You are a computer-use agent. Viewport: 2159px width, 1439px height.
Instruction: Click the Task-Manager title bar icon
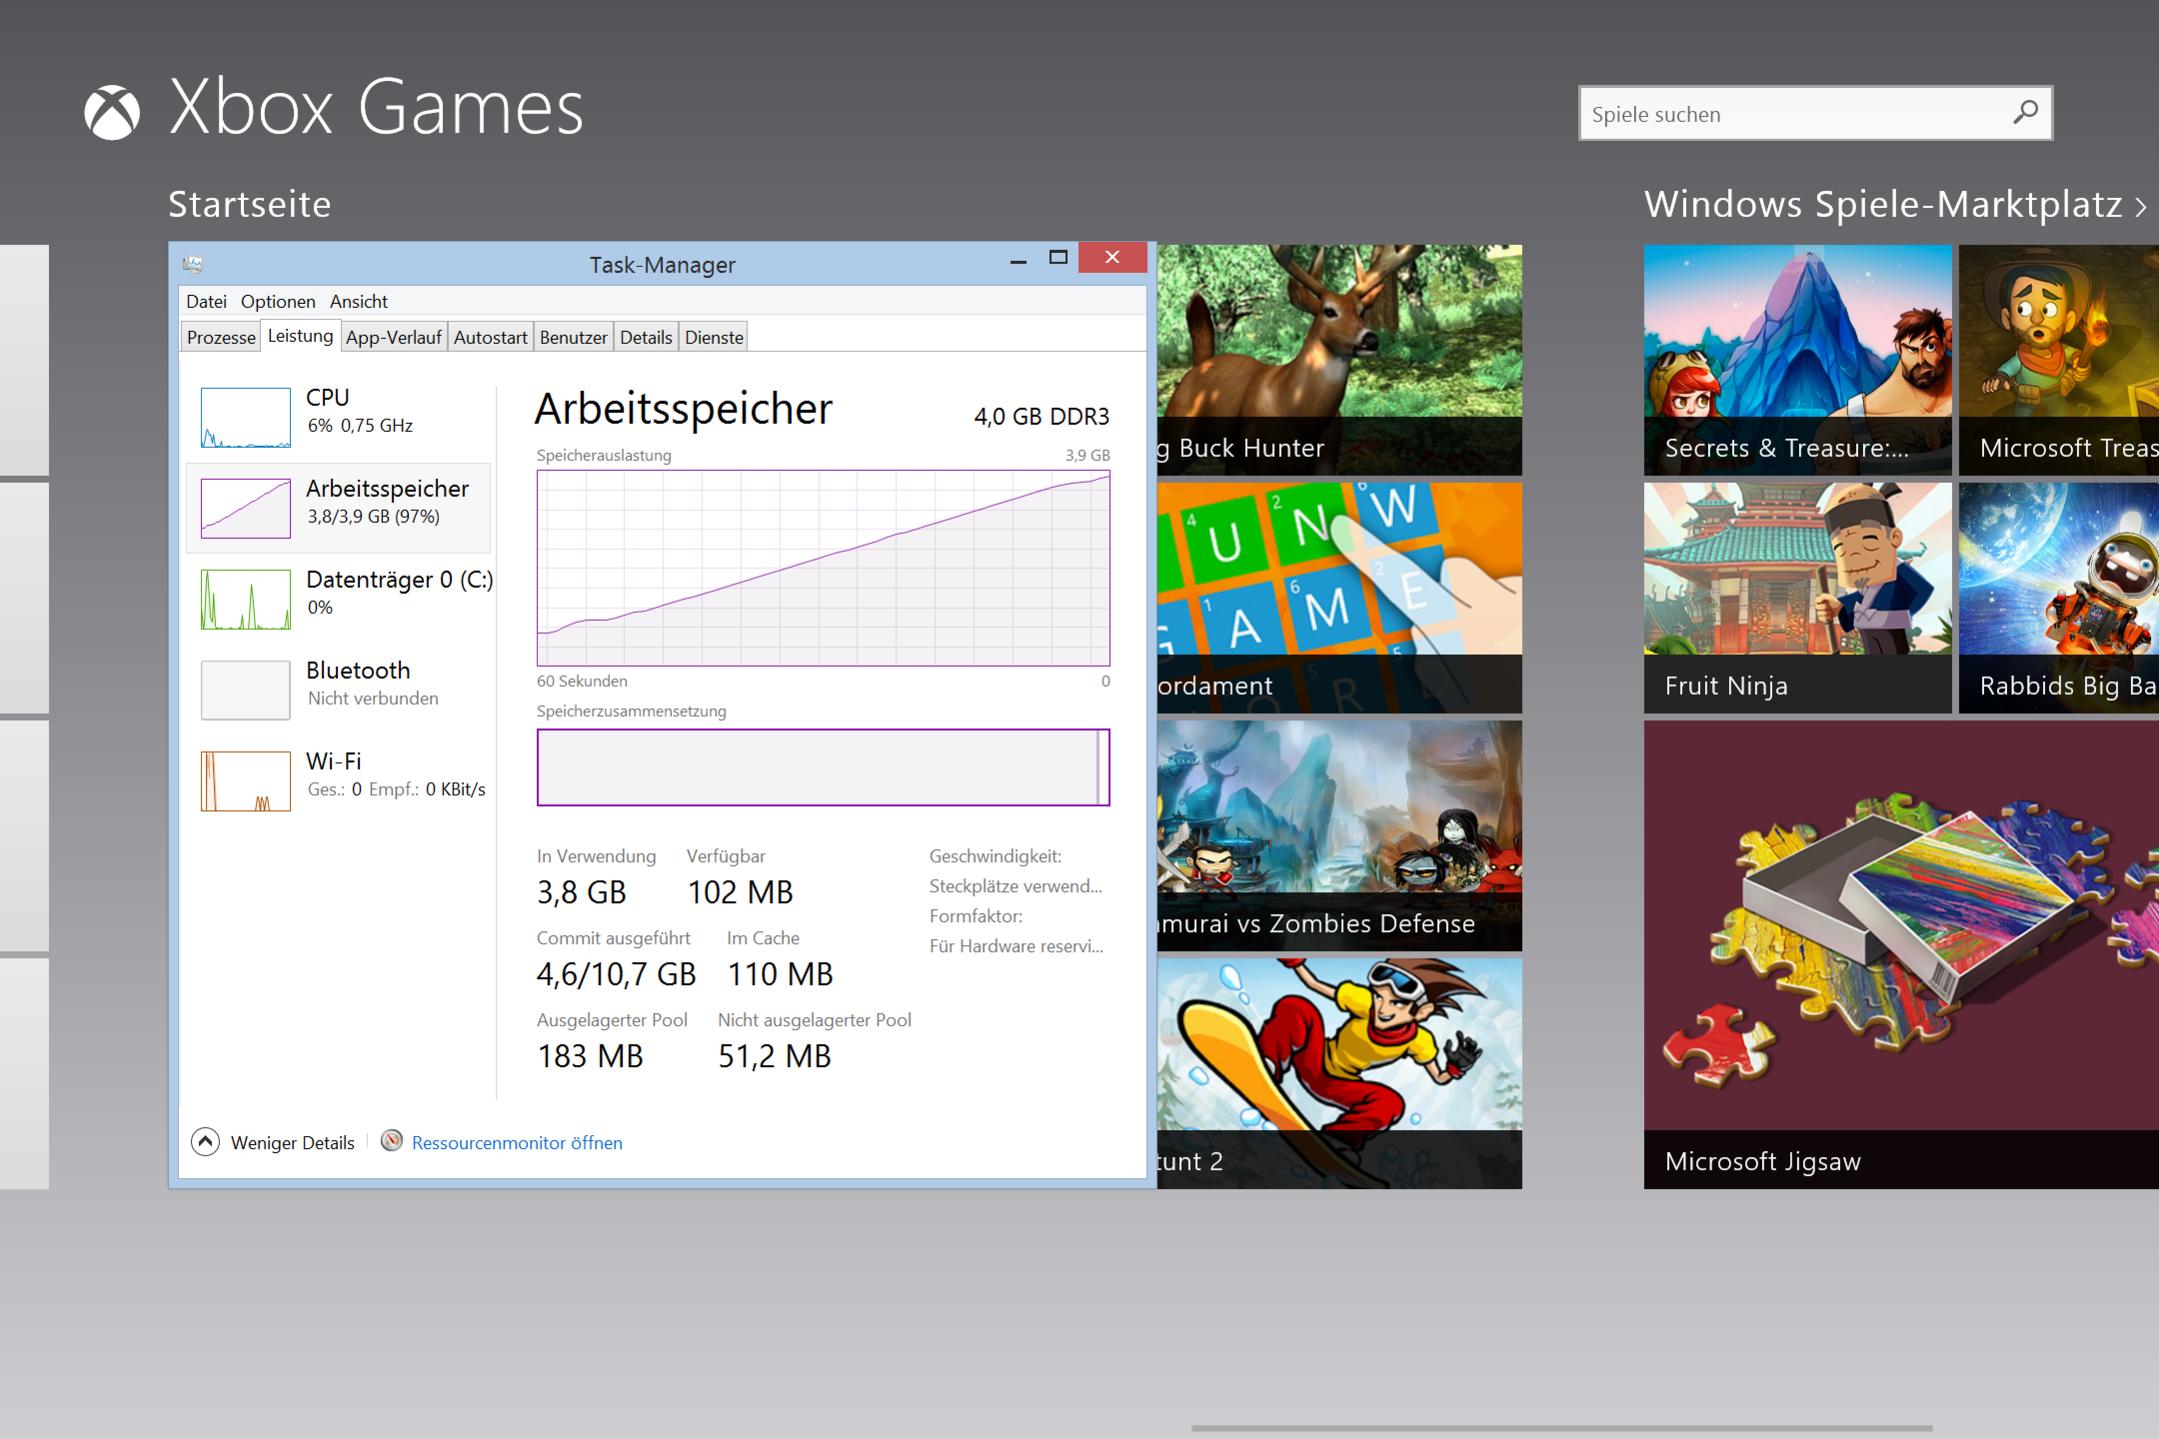click(193, 264)
